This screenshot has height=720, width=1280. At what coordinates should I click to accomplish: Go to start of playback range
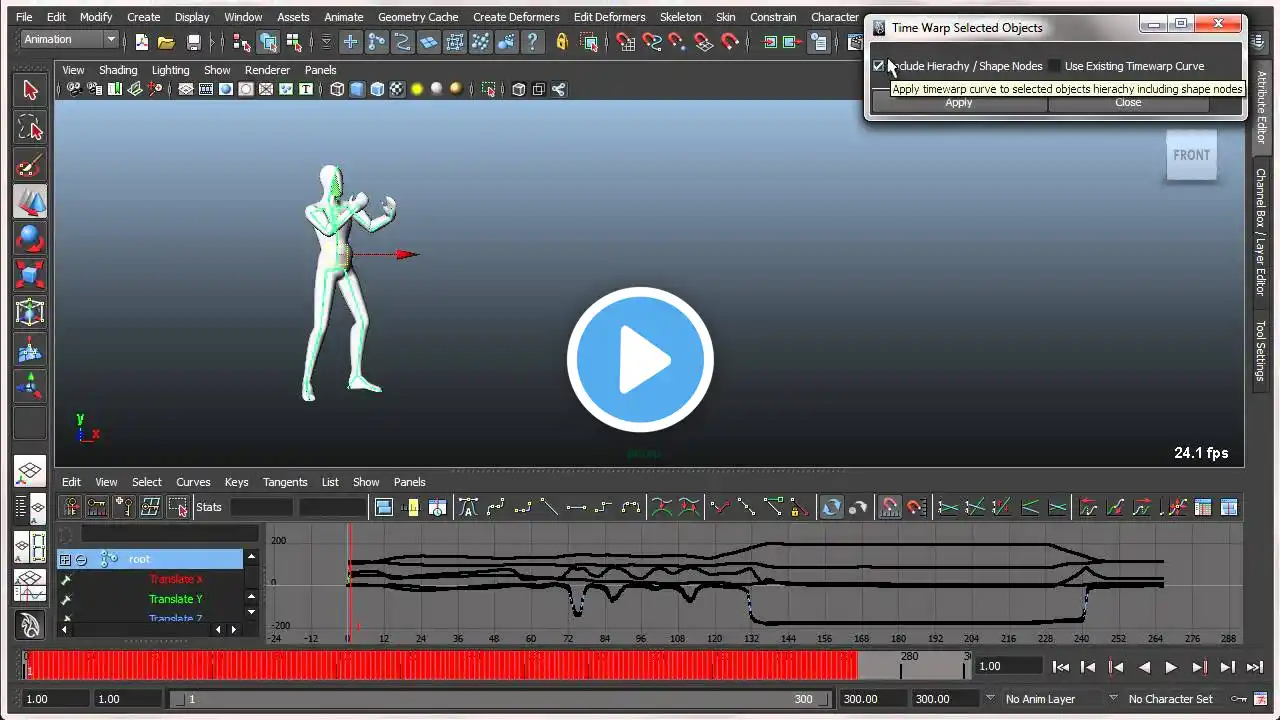coord(1061,667)
